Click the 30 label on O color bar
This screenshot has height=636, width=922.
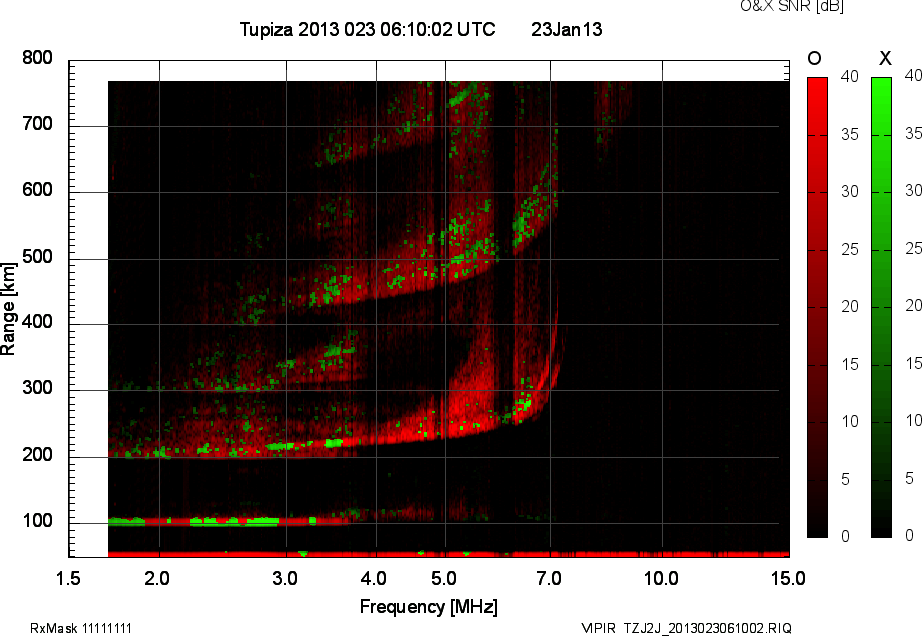pos(850,192)
